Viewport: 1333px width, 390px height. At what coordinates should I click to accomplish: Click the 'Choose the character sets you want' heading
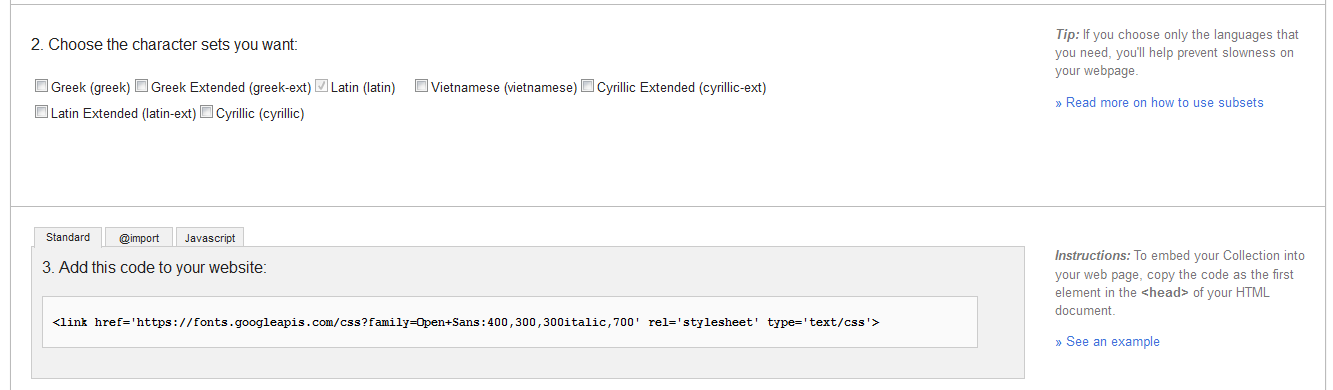pyautogui.click(x=164, y=45)
